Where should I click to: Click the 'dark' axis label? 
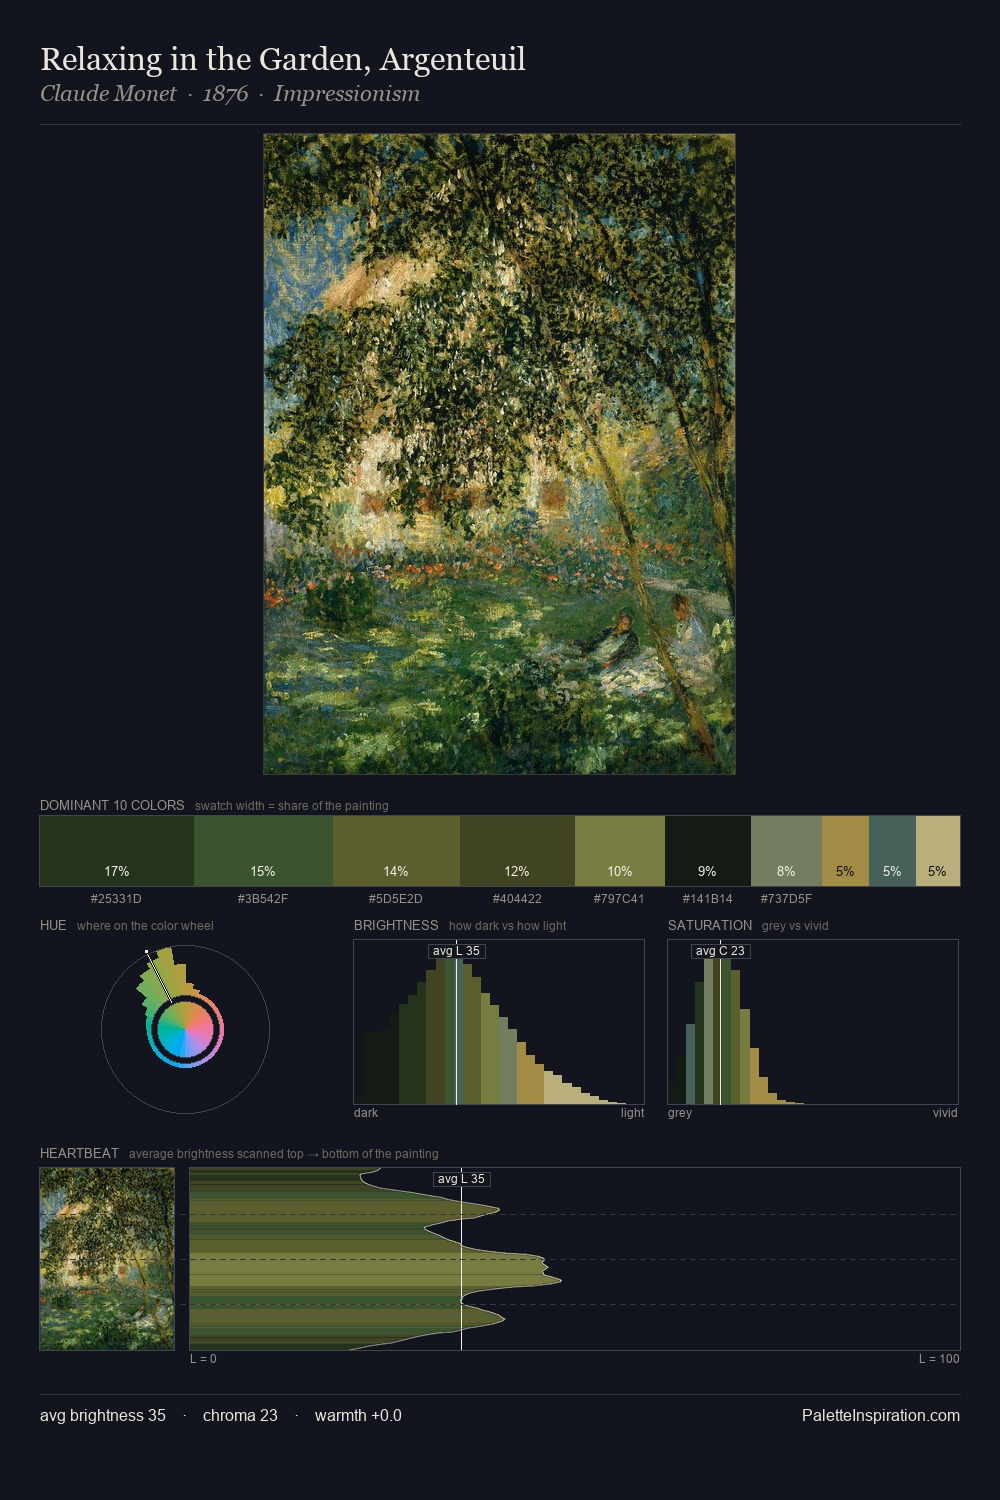[366, 1113]
